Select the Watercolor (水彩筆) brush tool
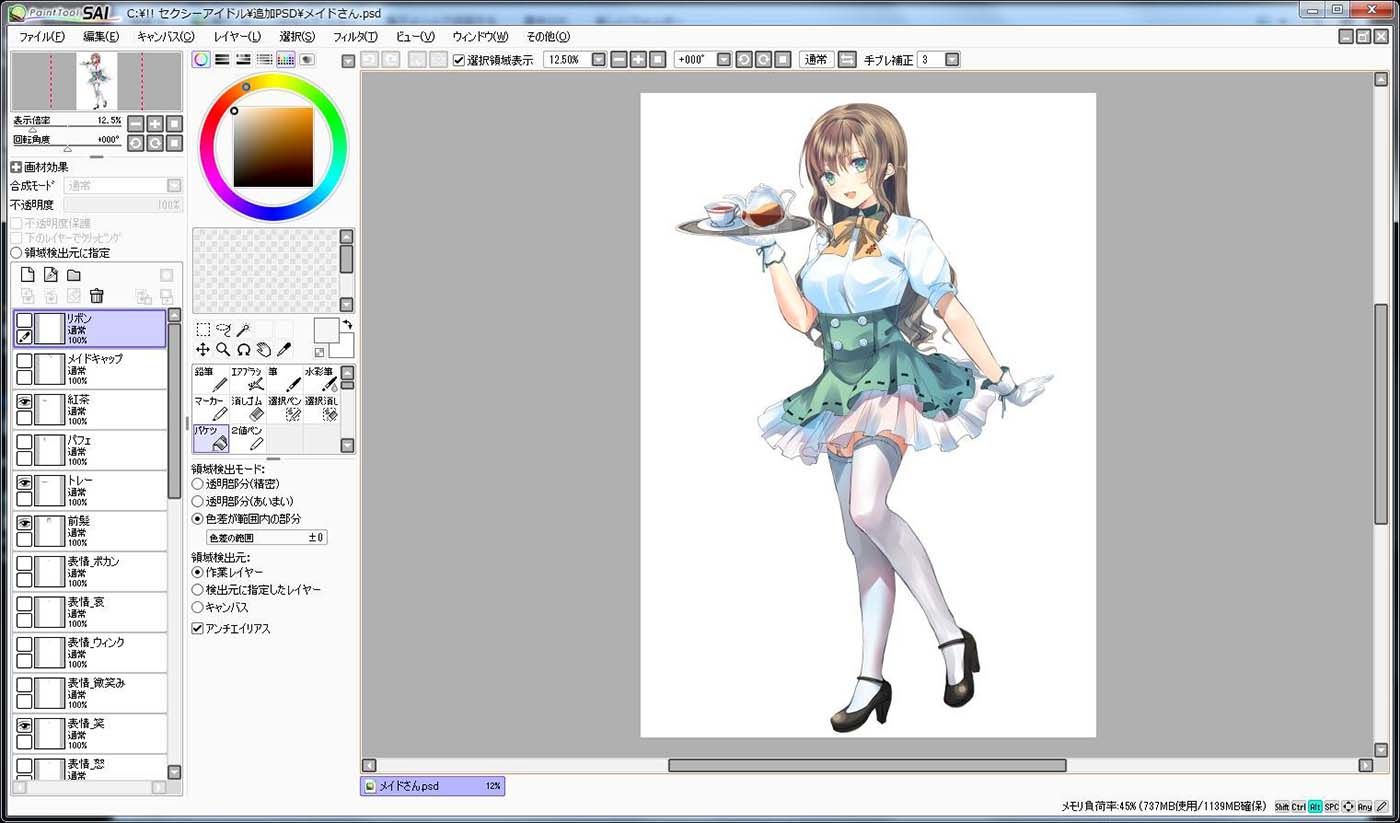Viewport: 1400px width, 823px height. tap(321, 379)
